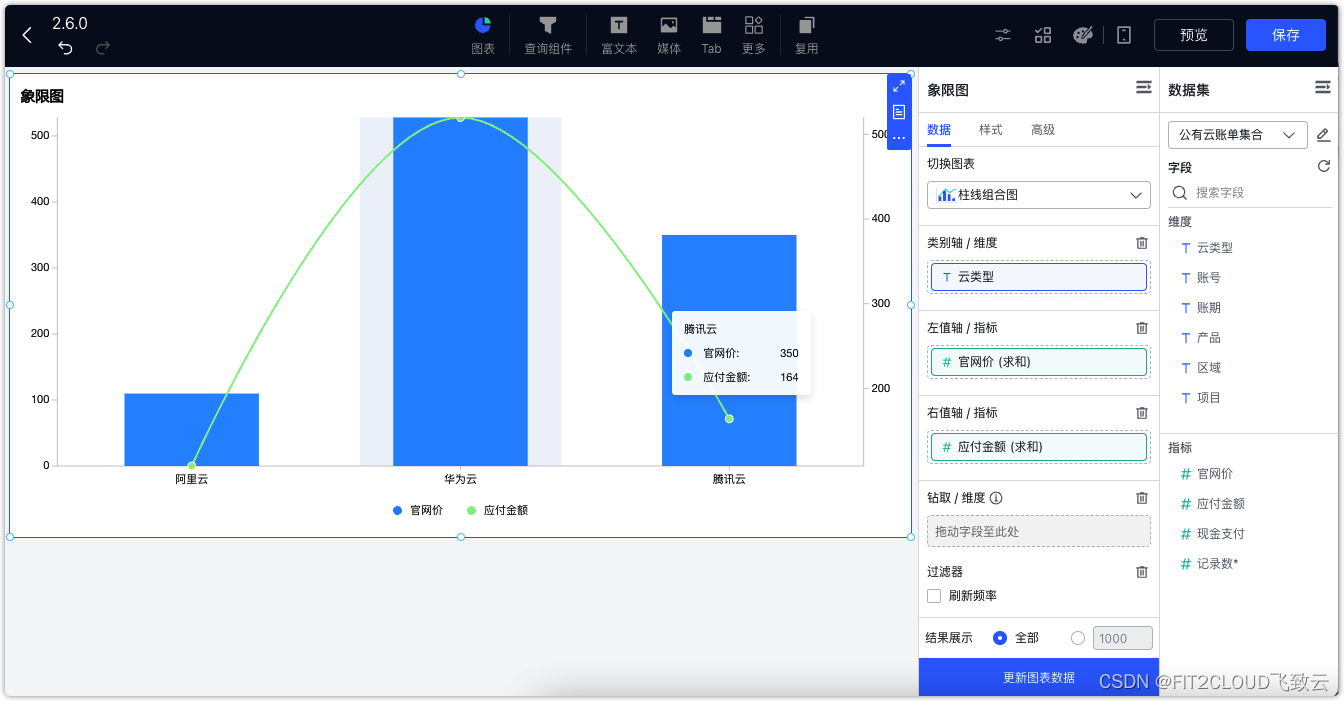This screenshot has width=1344, height=701.
Task: Open the 更多 components menu
Action: point(754,35)
